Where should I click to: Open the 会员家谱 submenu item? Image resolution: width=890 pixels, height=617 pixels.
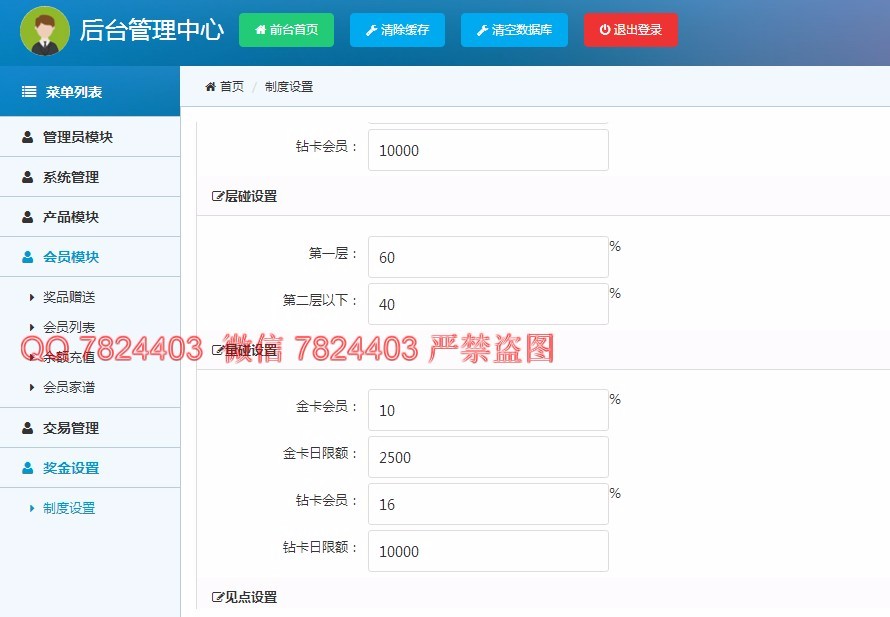(x=69, y=387)
